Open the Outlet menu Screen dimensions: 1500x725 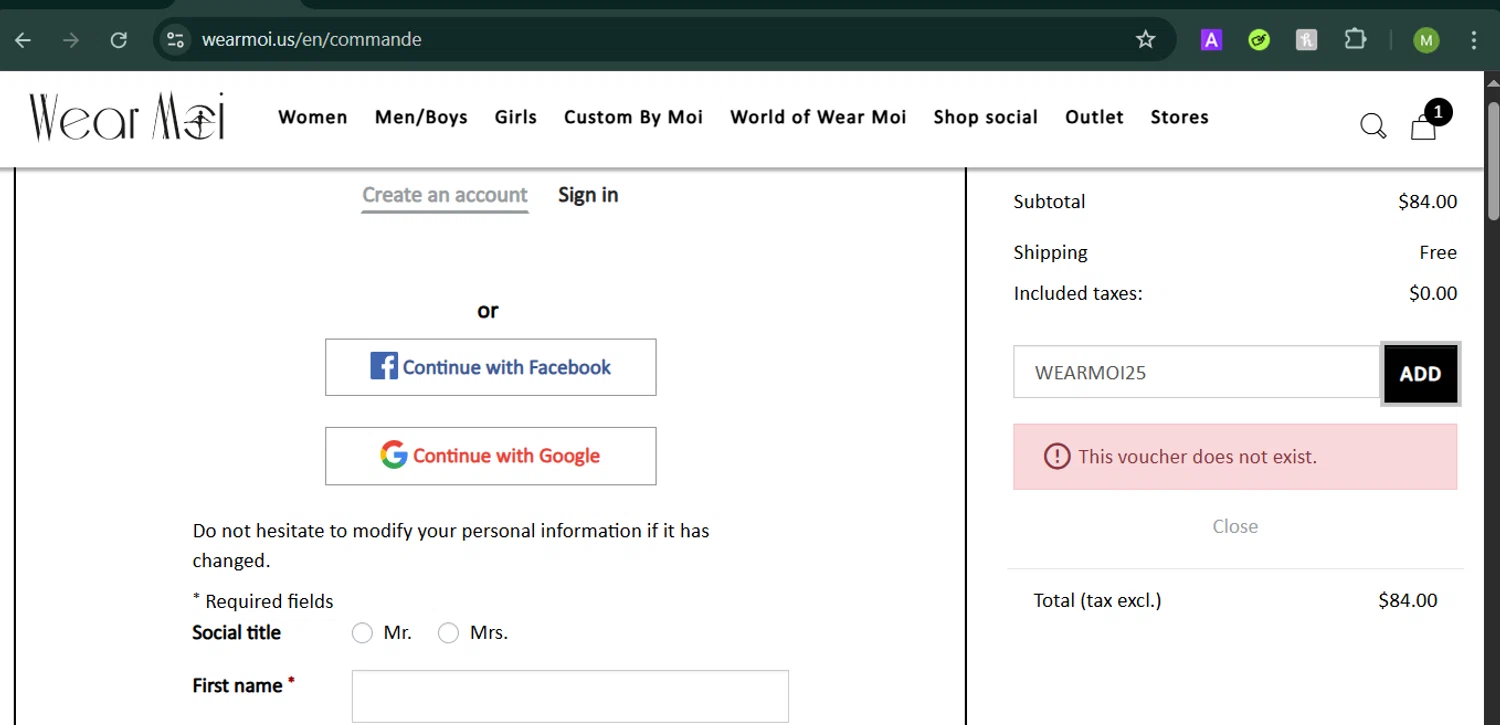pyautogui.click(x=1094, y=117)
